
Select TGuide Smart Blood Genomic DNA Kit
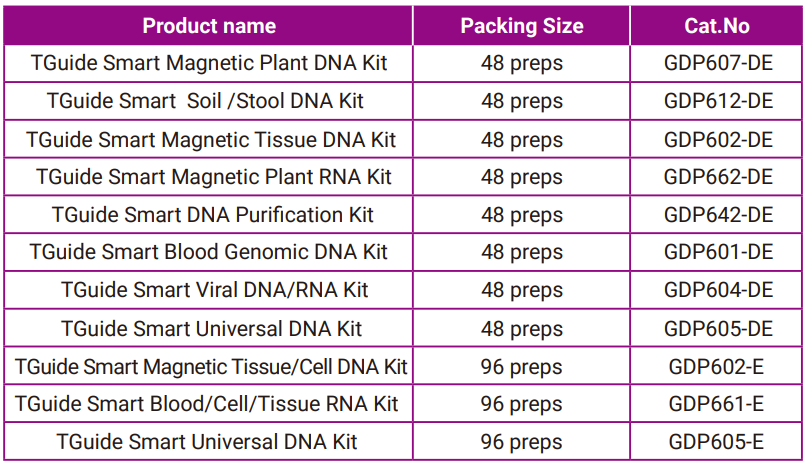(x=209, y=252)
